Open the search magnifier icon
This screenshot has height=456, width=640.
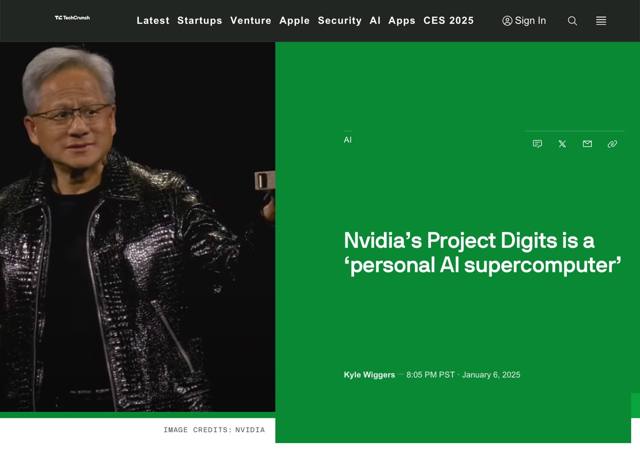tap(572, 21)
